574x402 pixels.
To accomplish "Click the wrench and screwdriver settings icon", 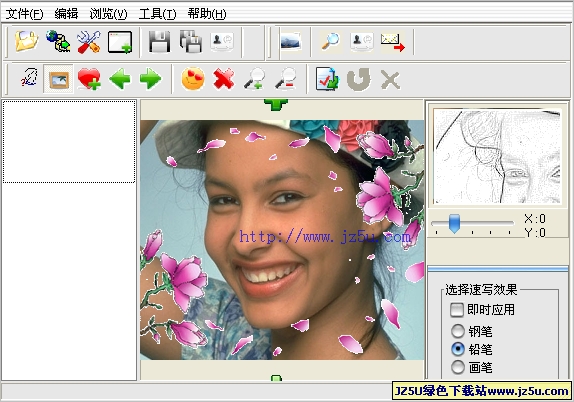I will [89, 42].
